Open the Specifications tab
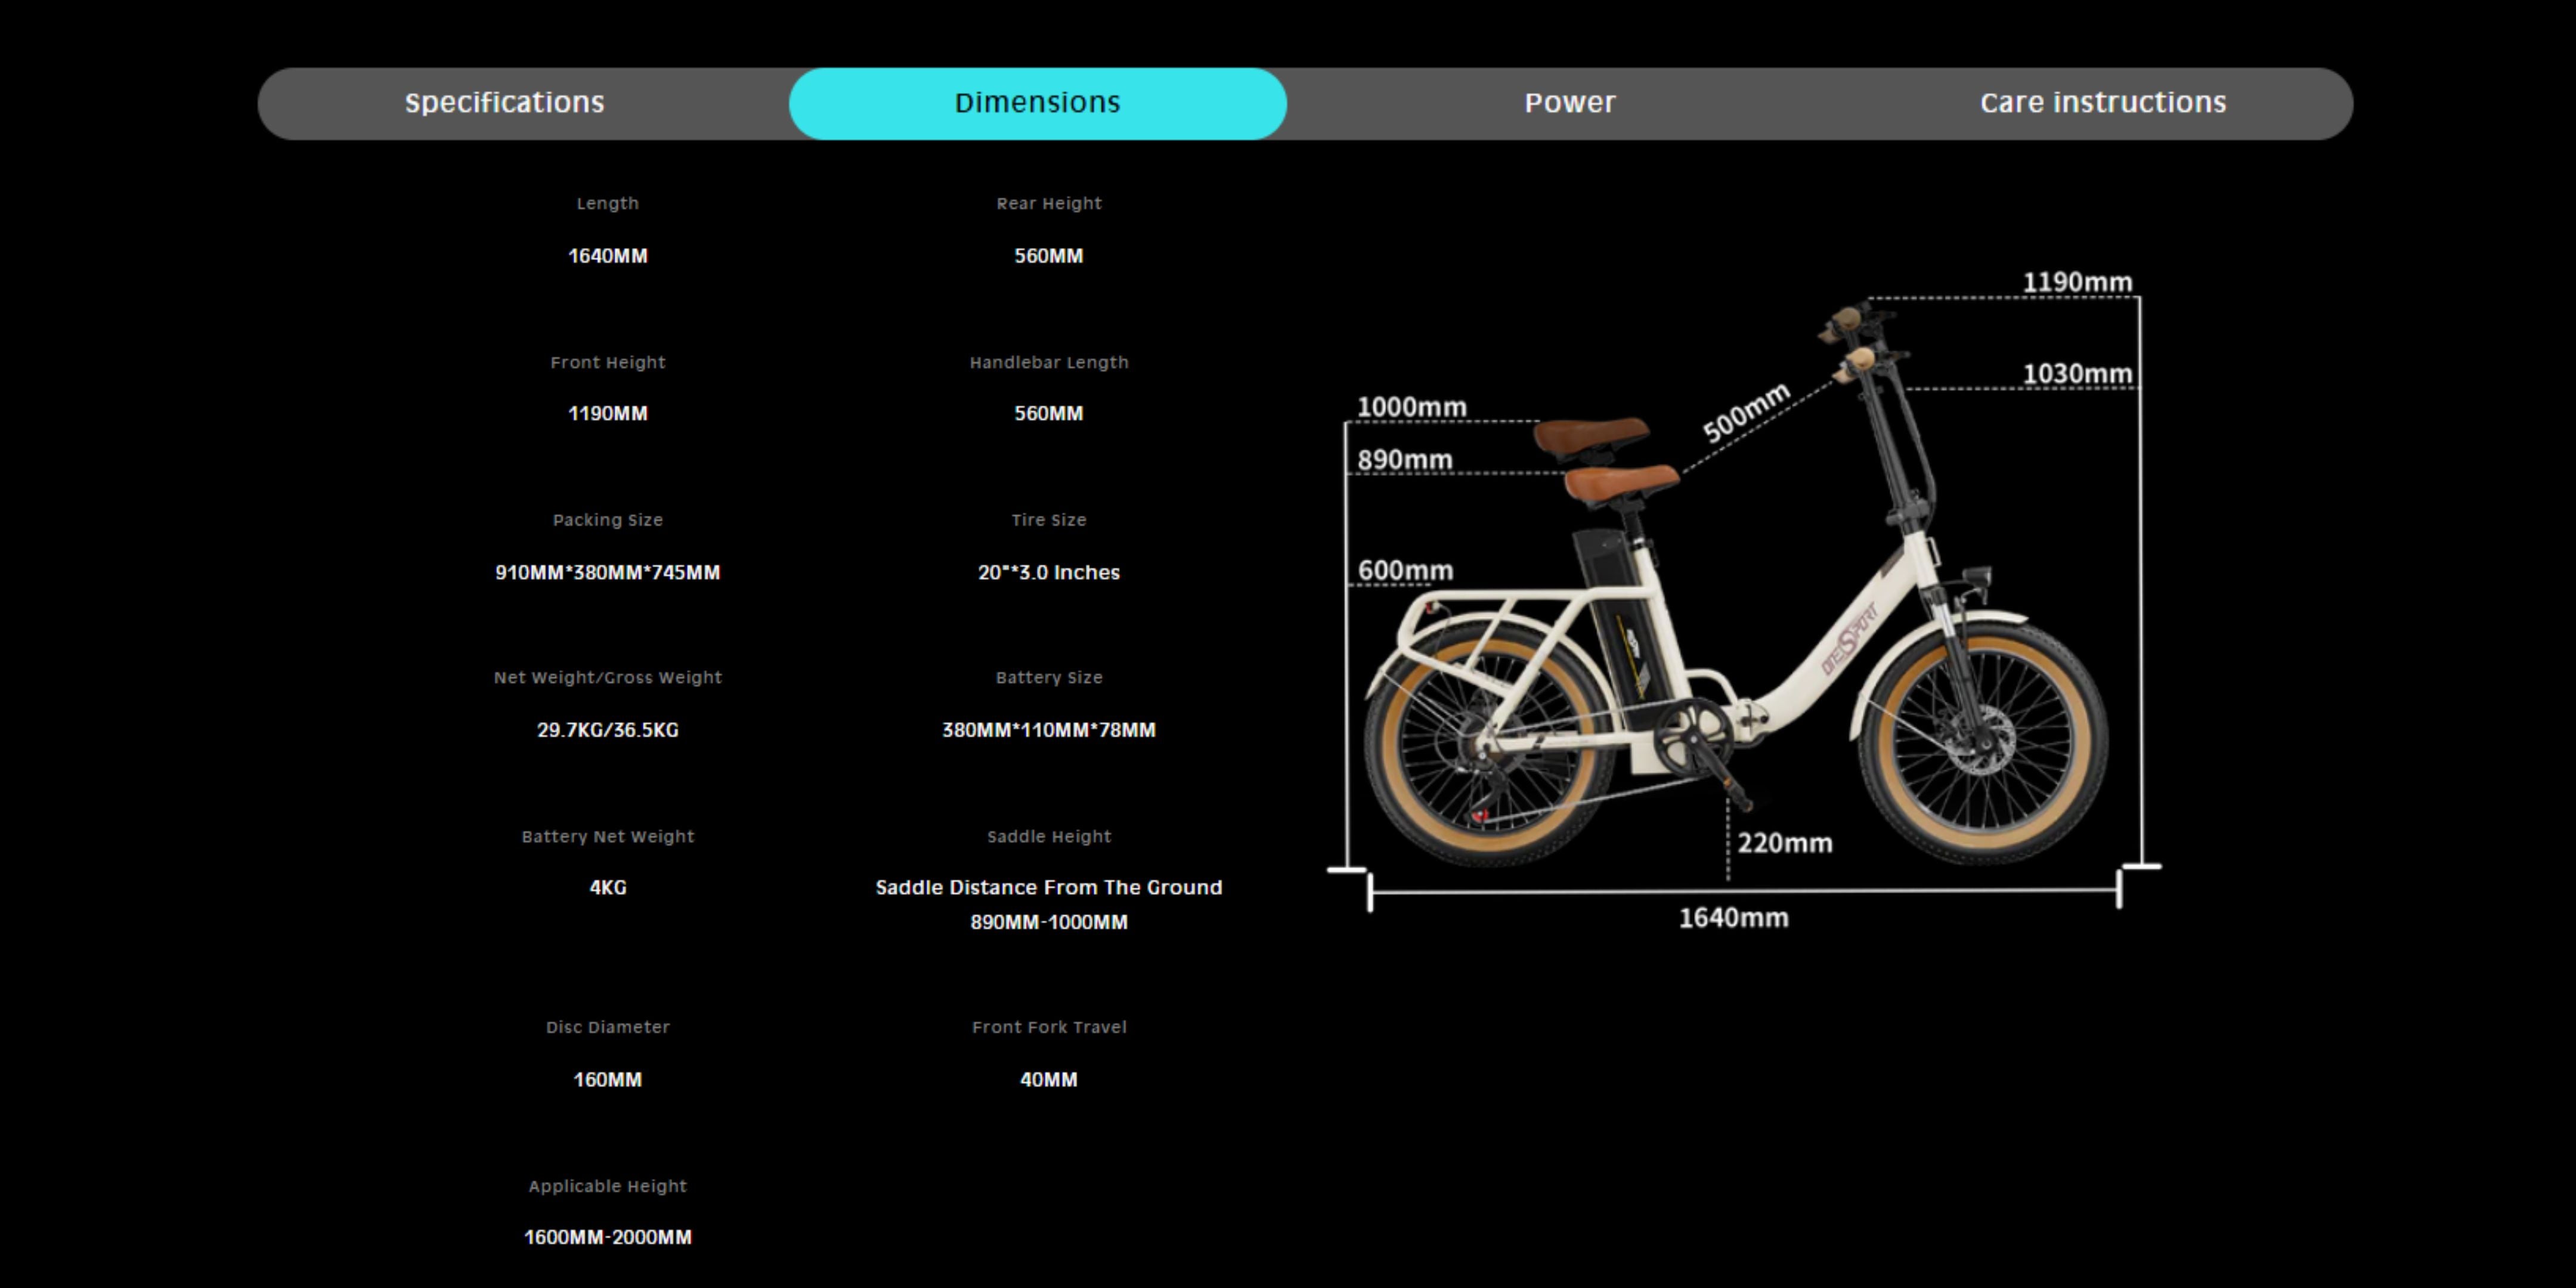This screenshot has width=2576, height=1288. [x=505, y=103]
